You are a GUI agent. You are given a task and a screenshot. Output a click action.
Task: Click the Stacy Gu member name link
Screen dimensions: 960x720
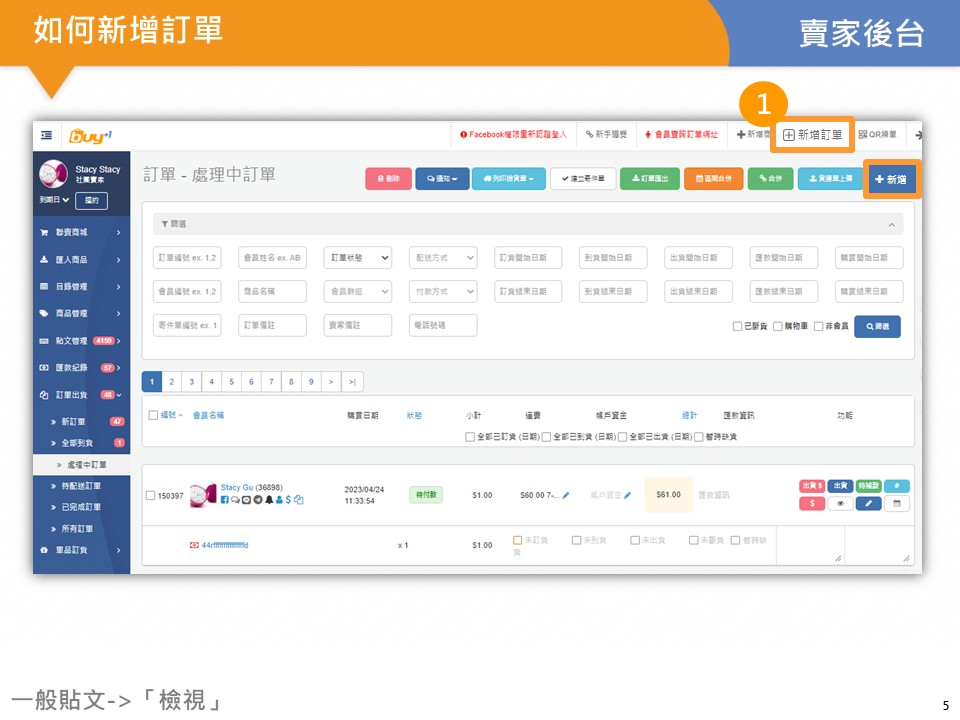coord(236,486)
